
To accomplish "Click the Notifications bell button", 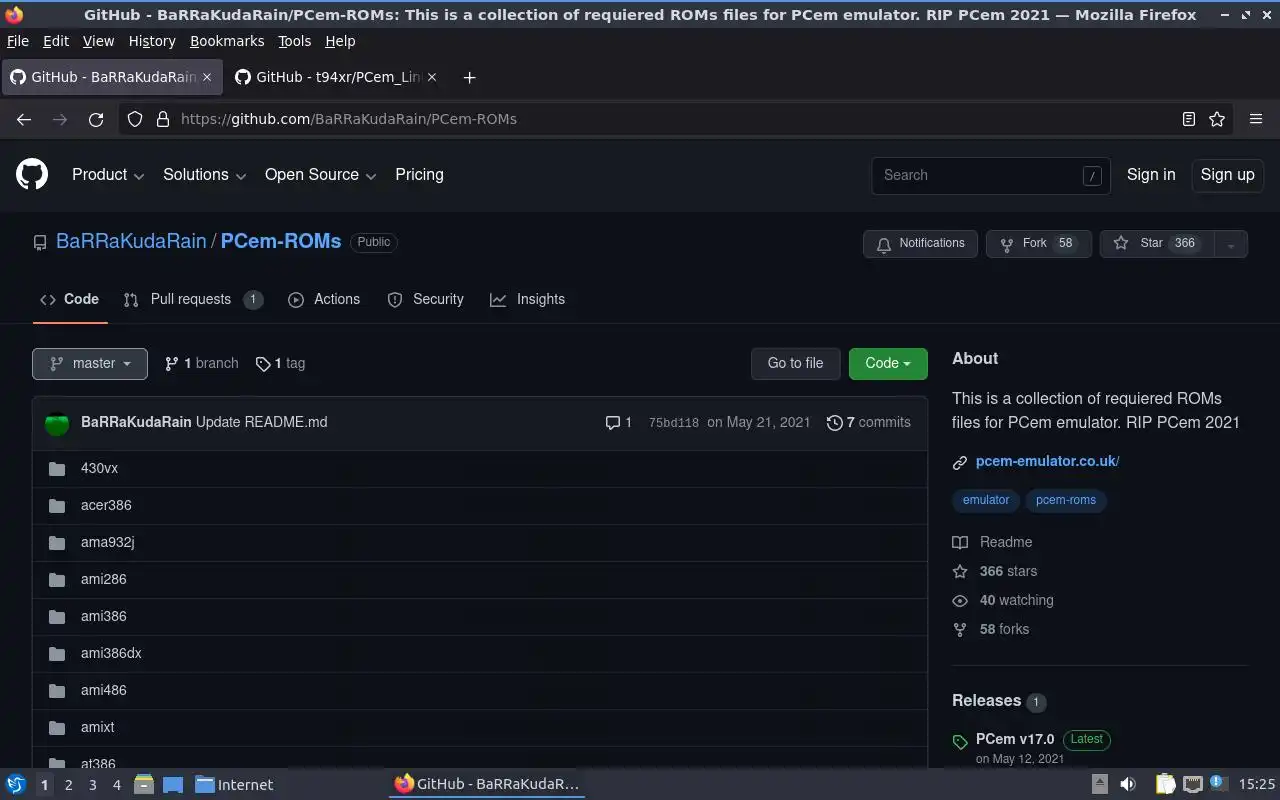I will (x=920, y=243).
